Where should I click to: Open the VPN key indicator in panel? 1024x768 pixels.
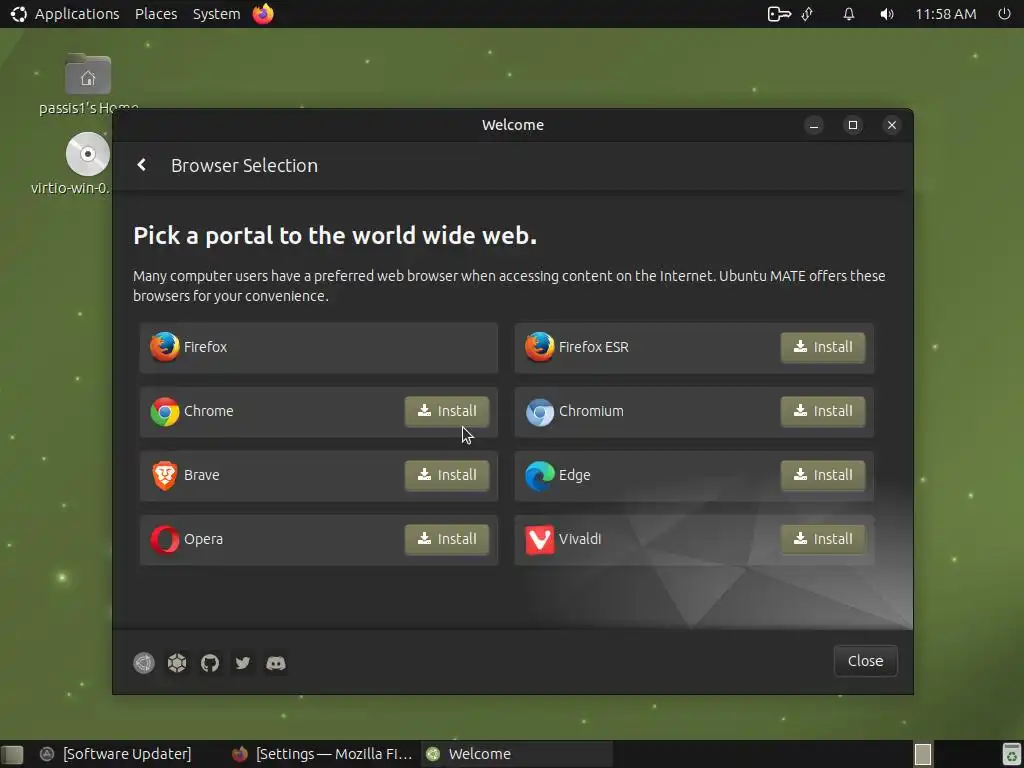[x=779, y=14]
